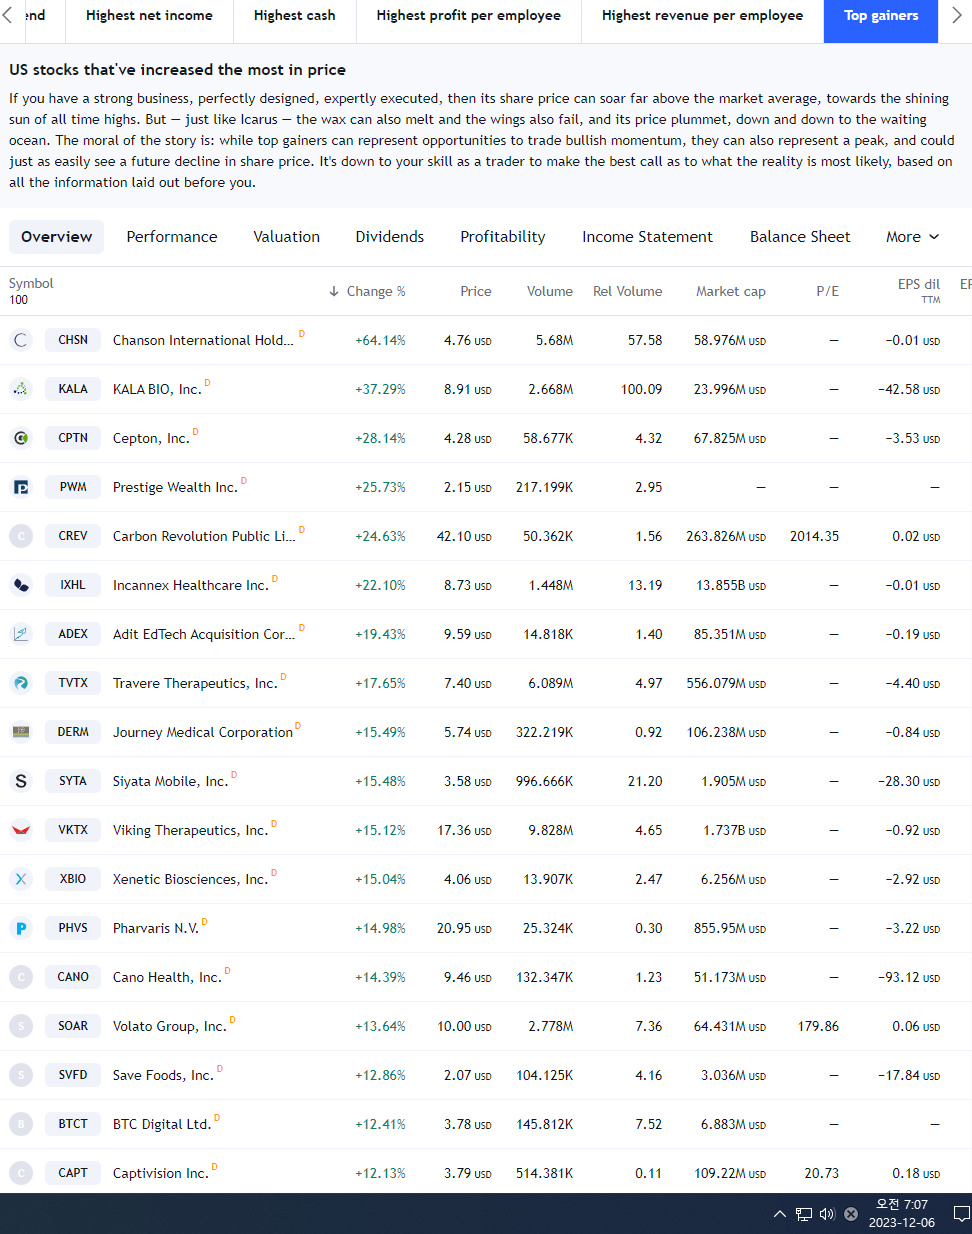Sort by the Price column header
The image size is (972, 1234).
476,291
